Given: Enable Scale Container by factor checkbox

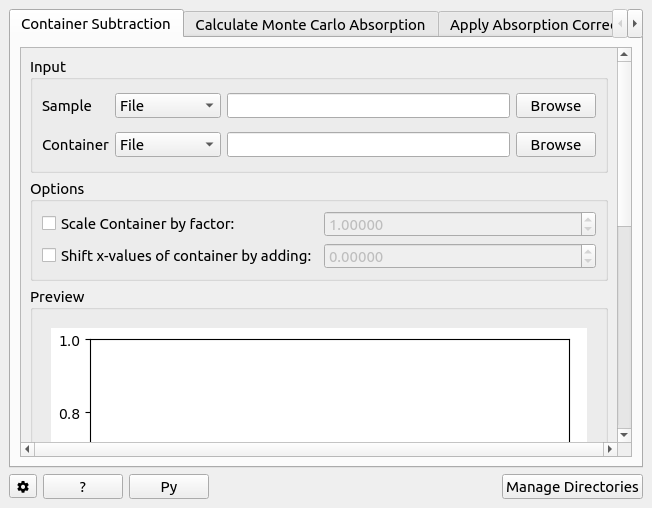Looking at the screenshot, I should pos(49,224).
